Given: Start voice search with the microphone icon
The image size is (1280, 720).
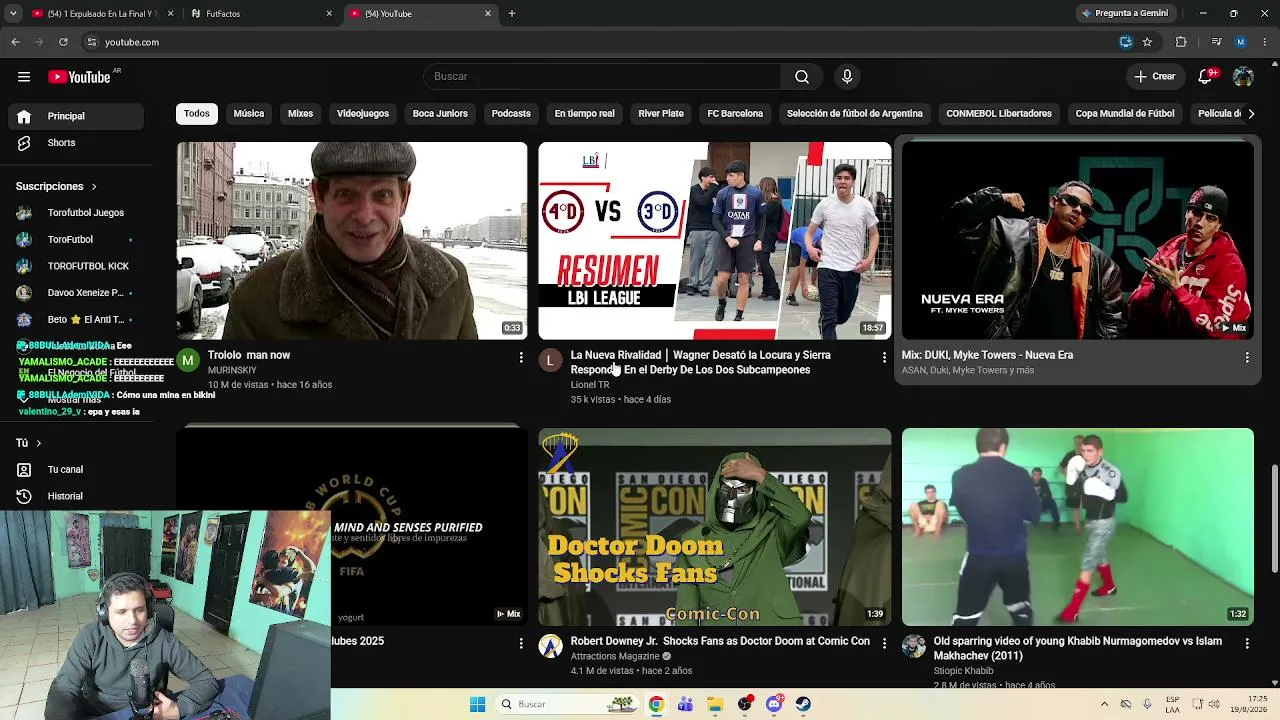Looking at the screenshot, I should click(847, 77).
